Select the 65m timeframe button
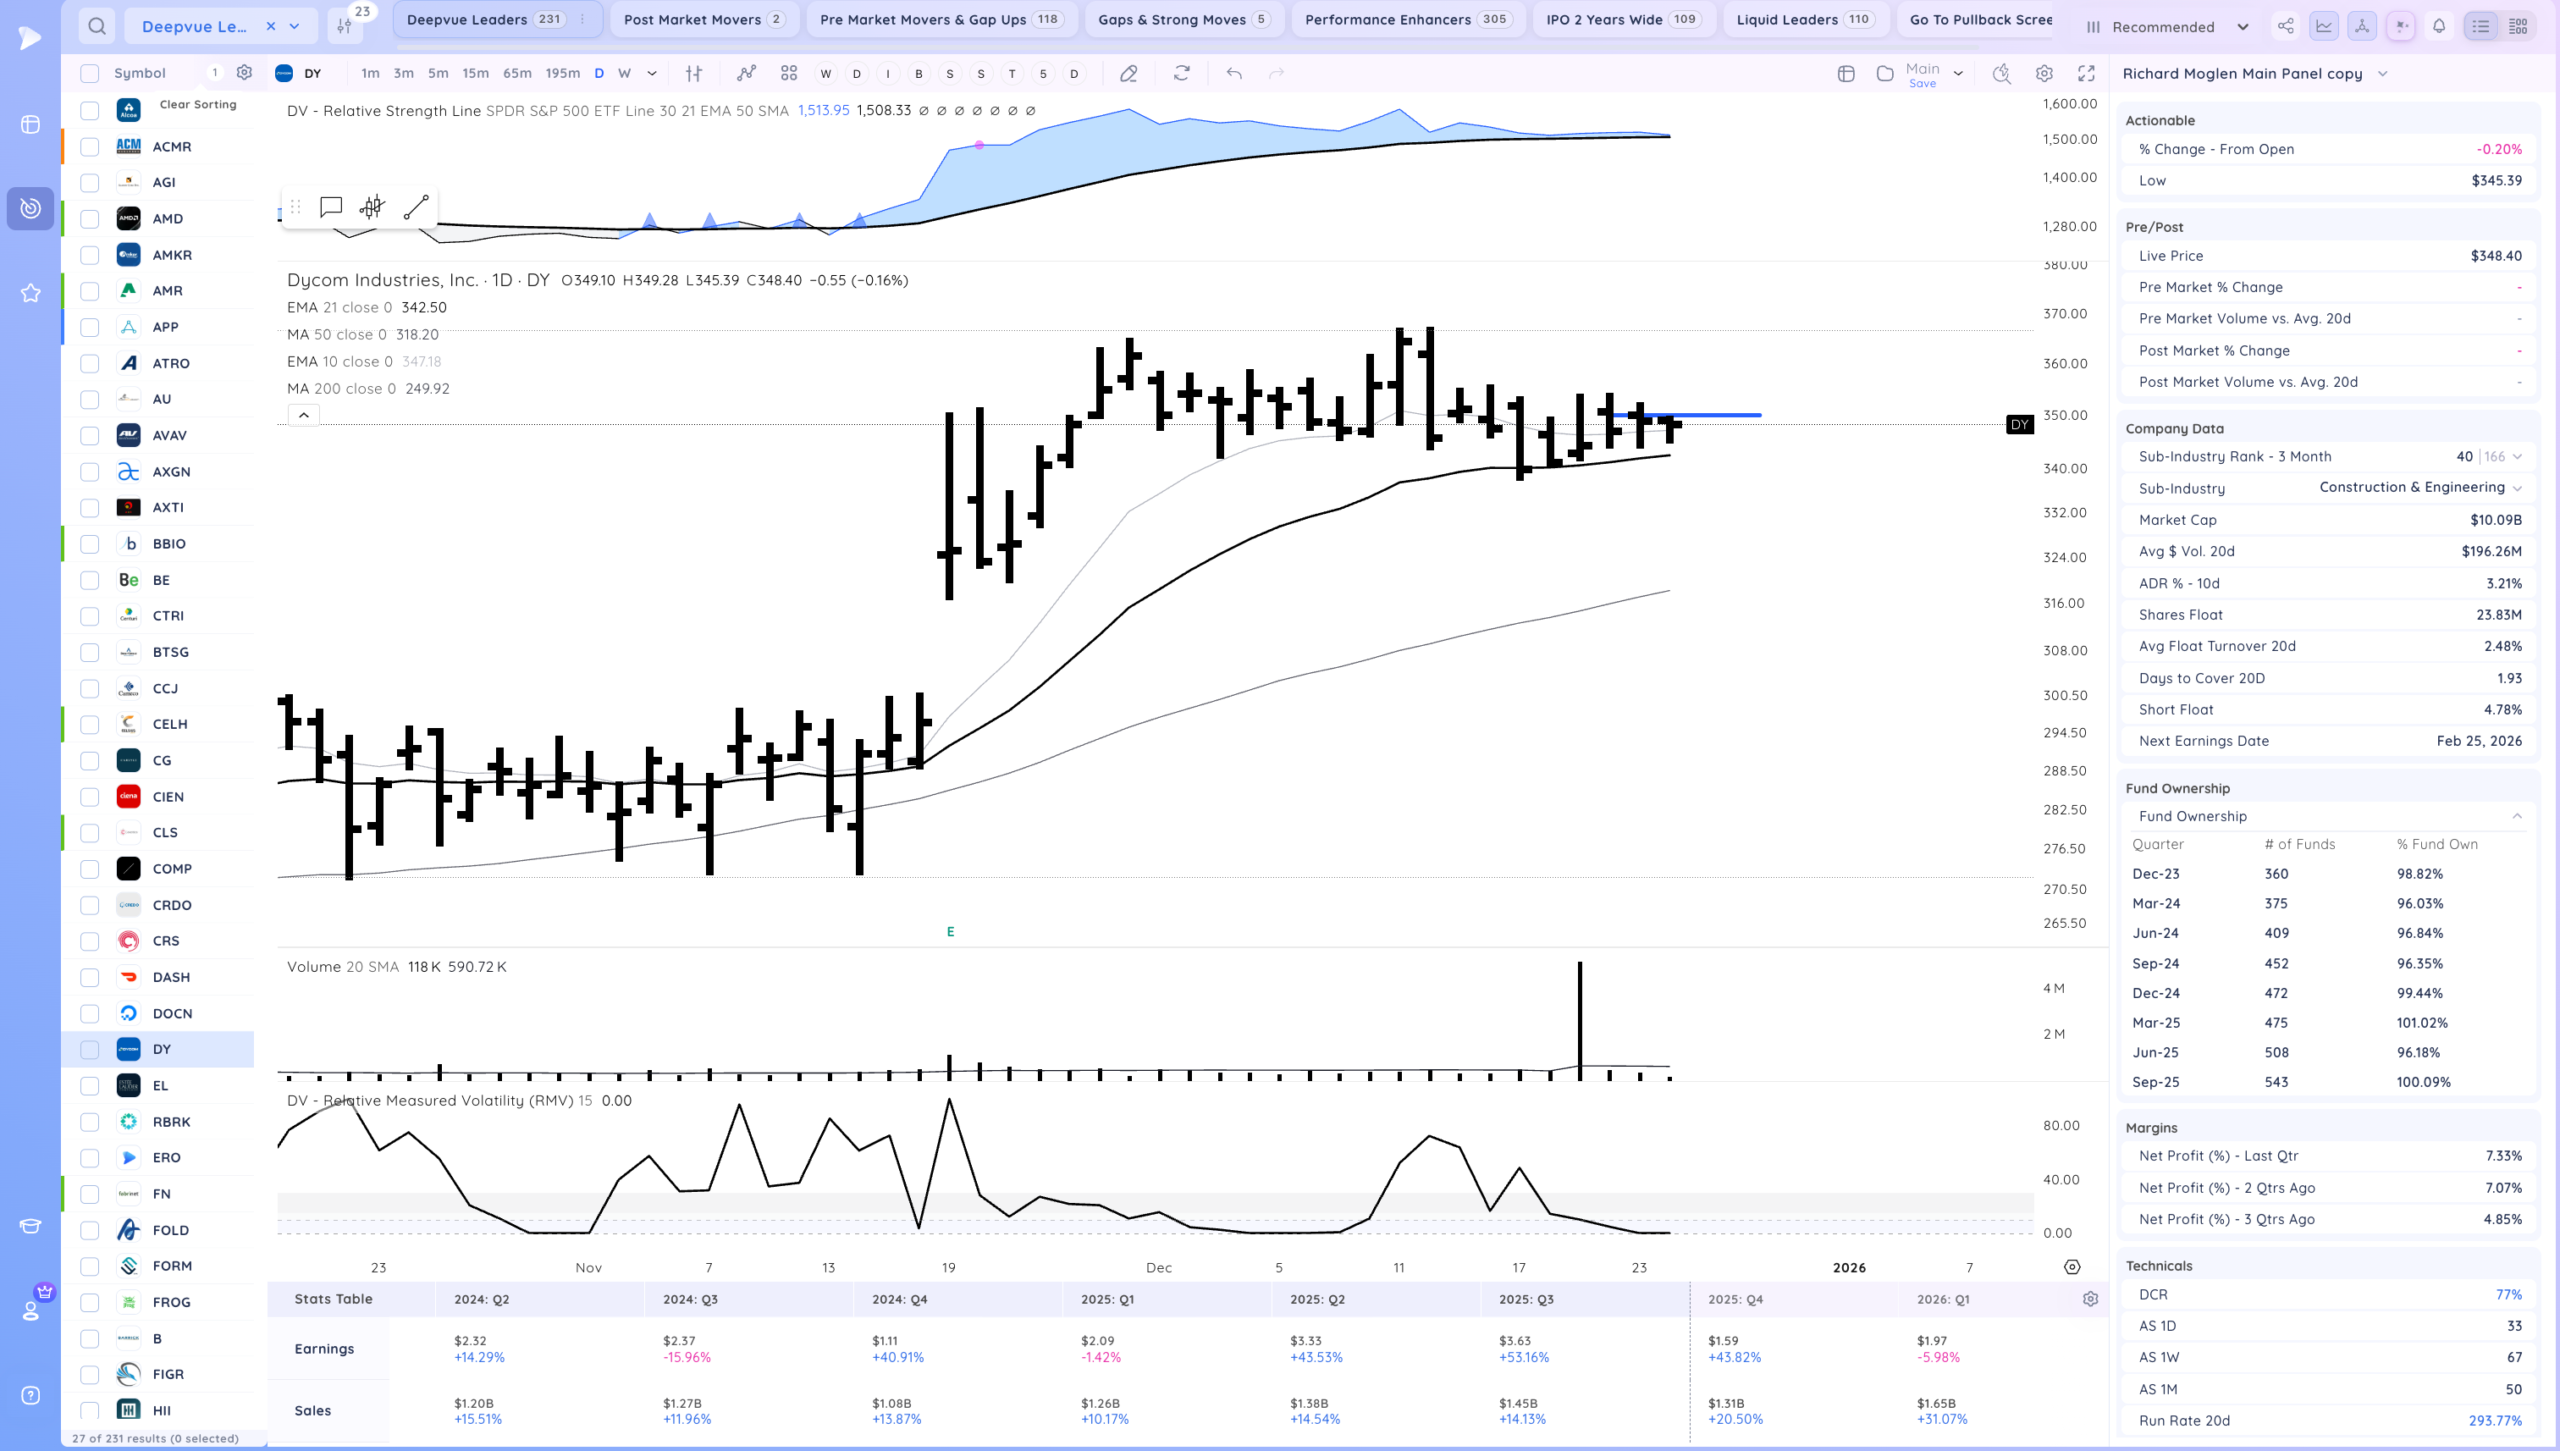Viewport: 2560px width, 1451px height. click(x=517, y=73)
